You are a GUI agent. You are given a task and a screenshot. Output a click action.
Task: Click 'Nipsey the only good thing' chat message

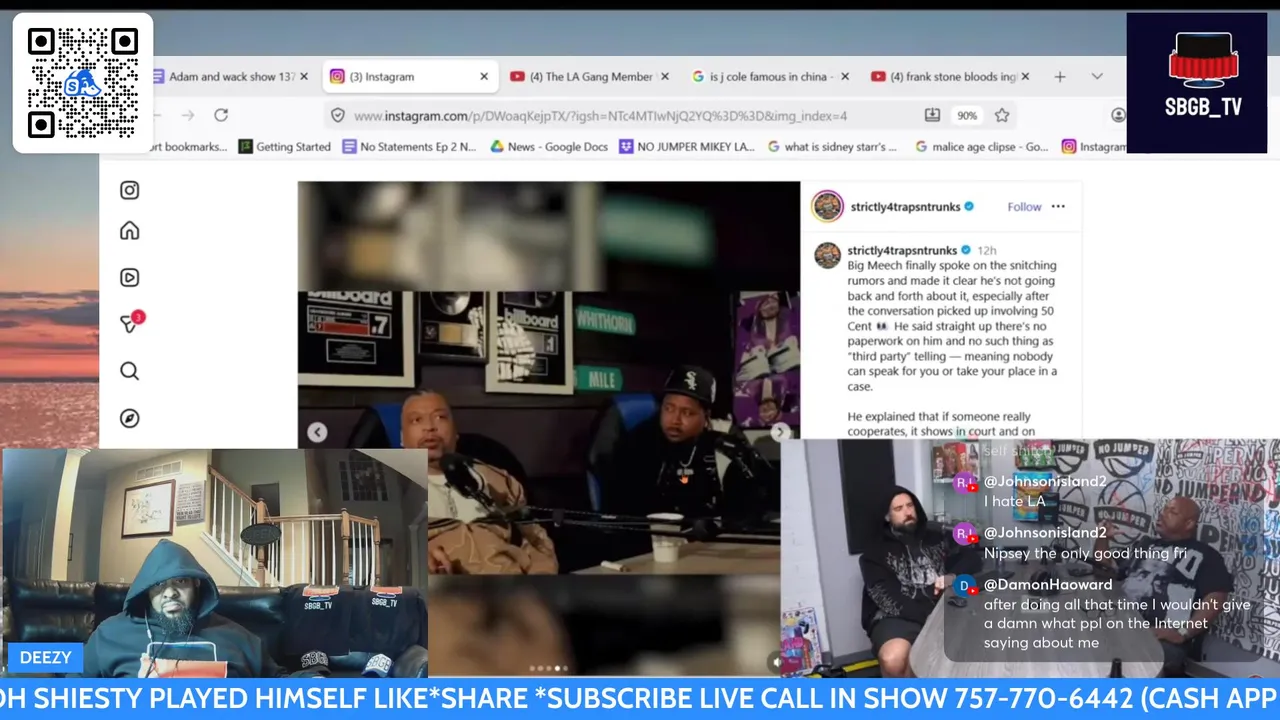1085,553
